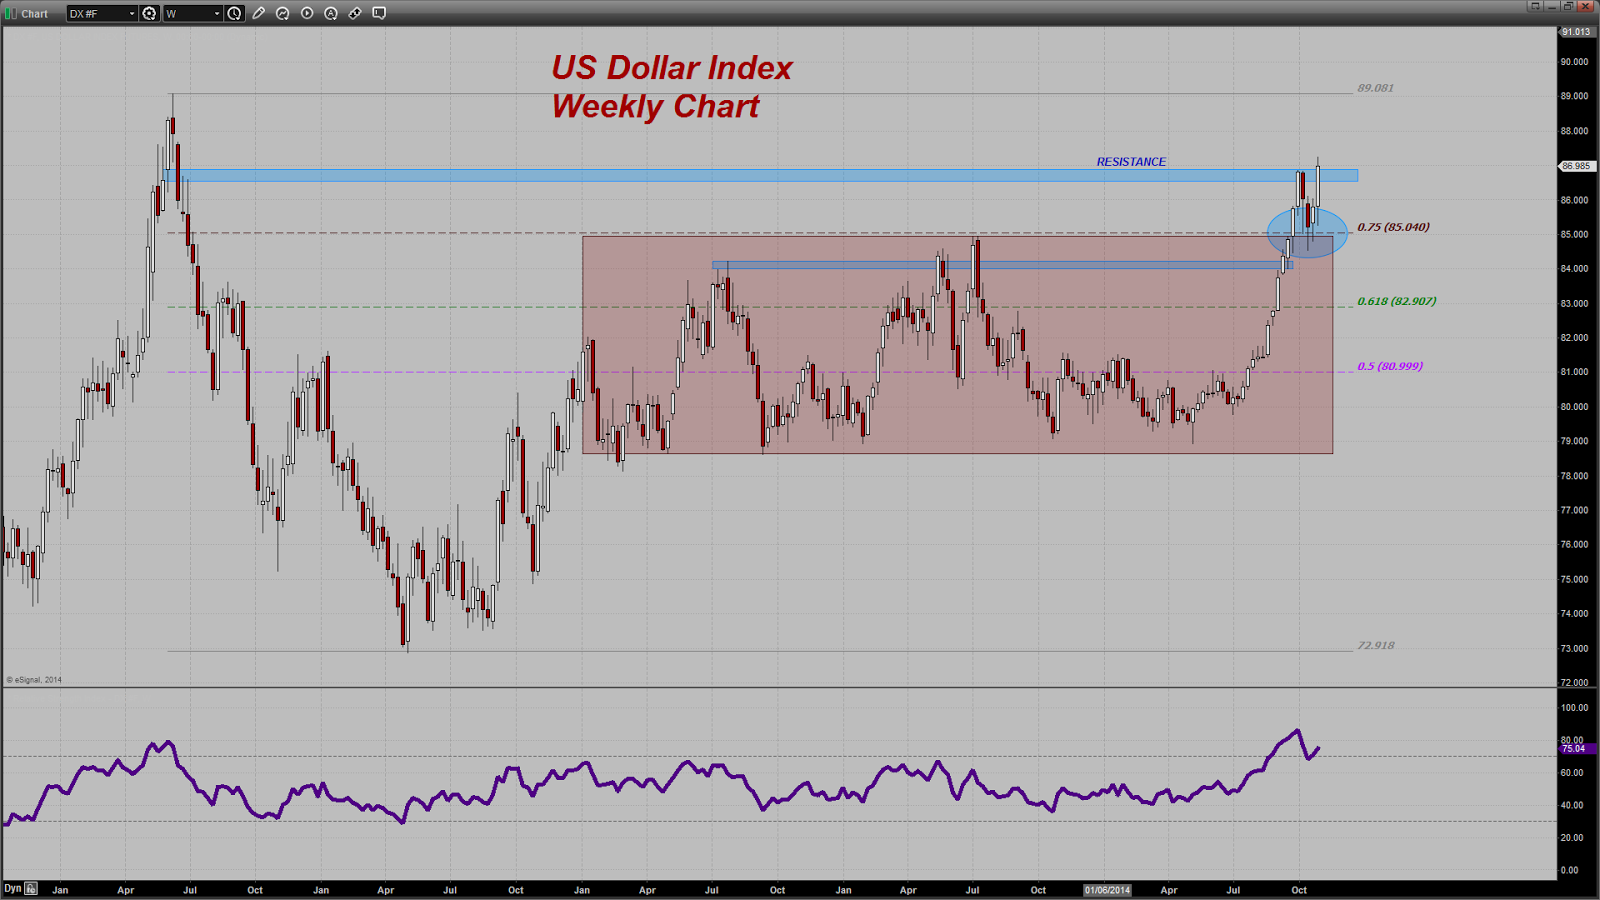Click the 01/06/2014 date marker
Screen dimensions: 1600x900
(1108, 890)
